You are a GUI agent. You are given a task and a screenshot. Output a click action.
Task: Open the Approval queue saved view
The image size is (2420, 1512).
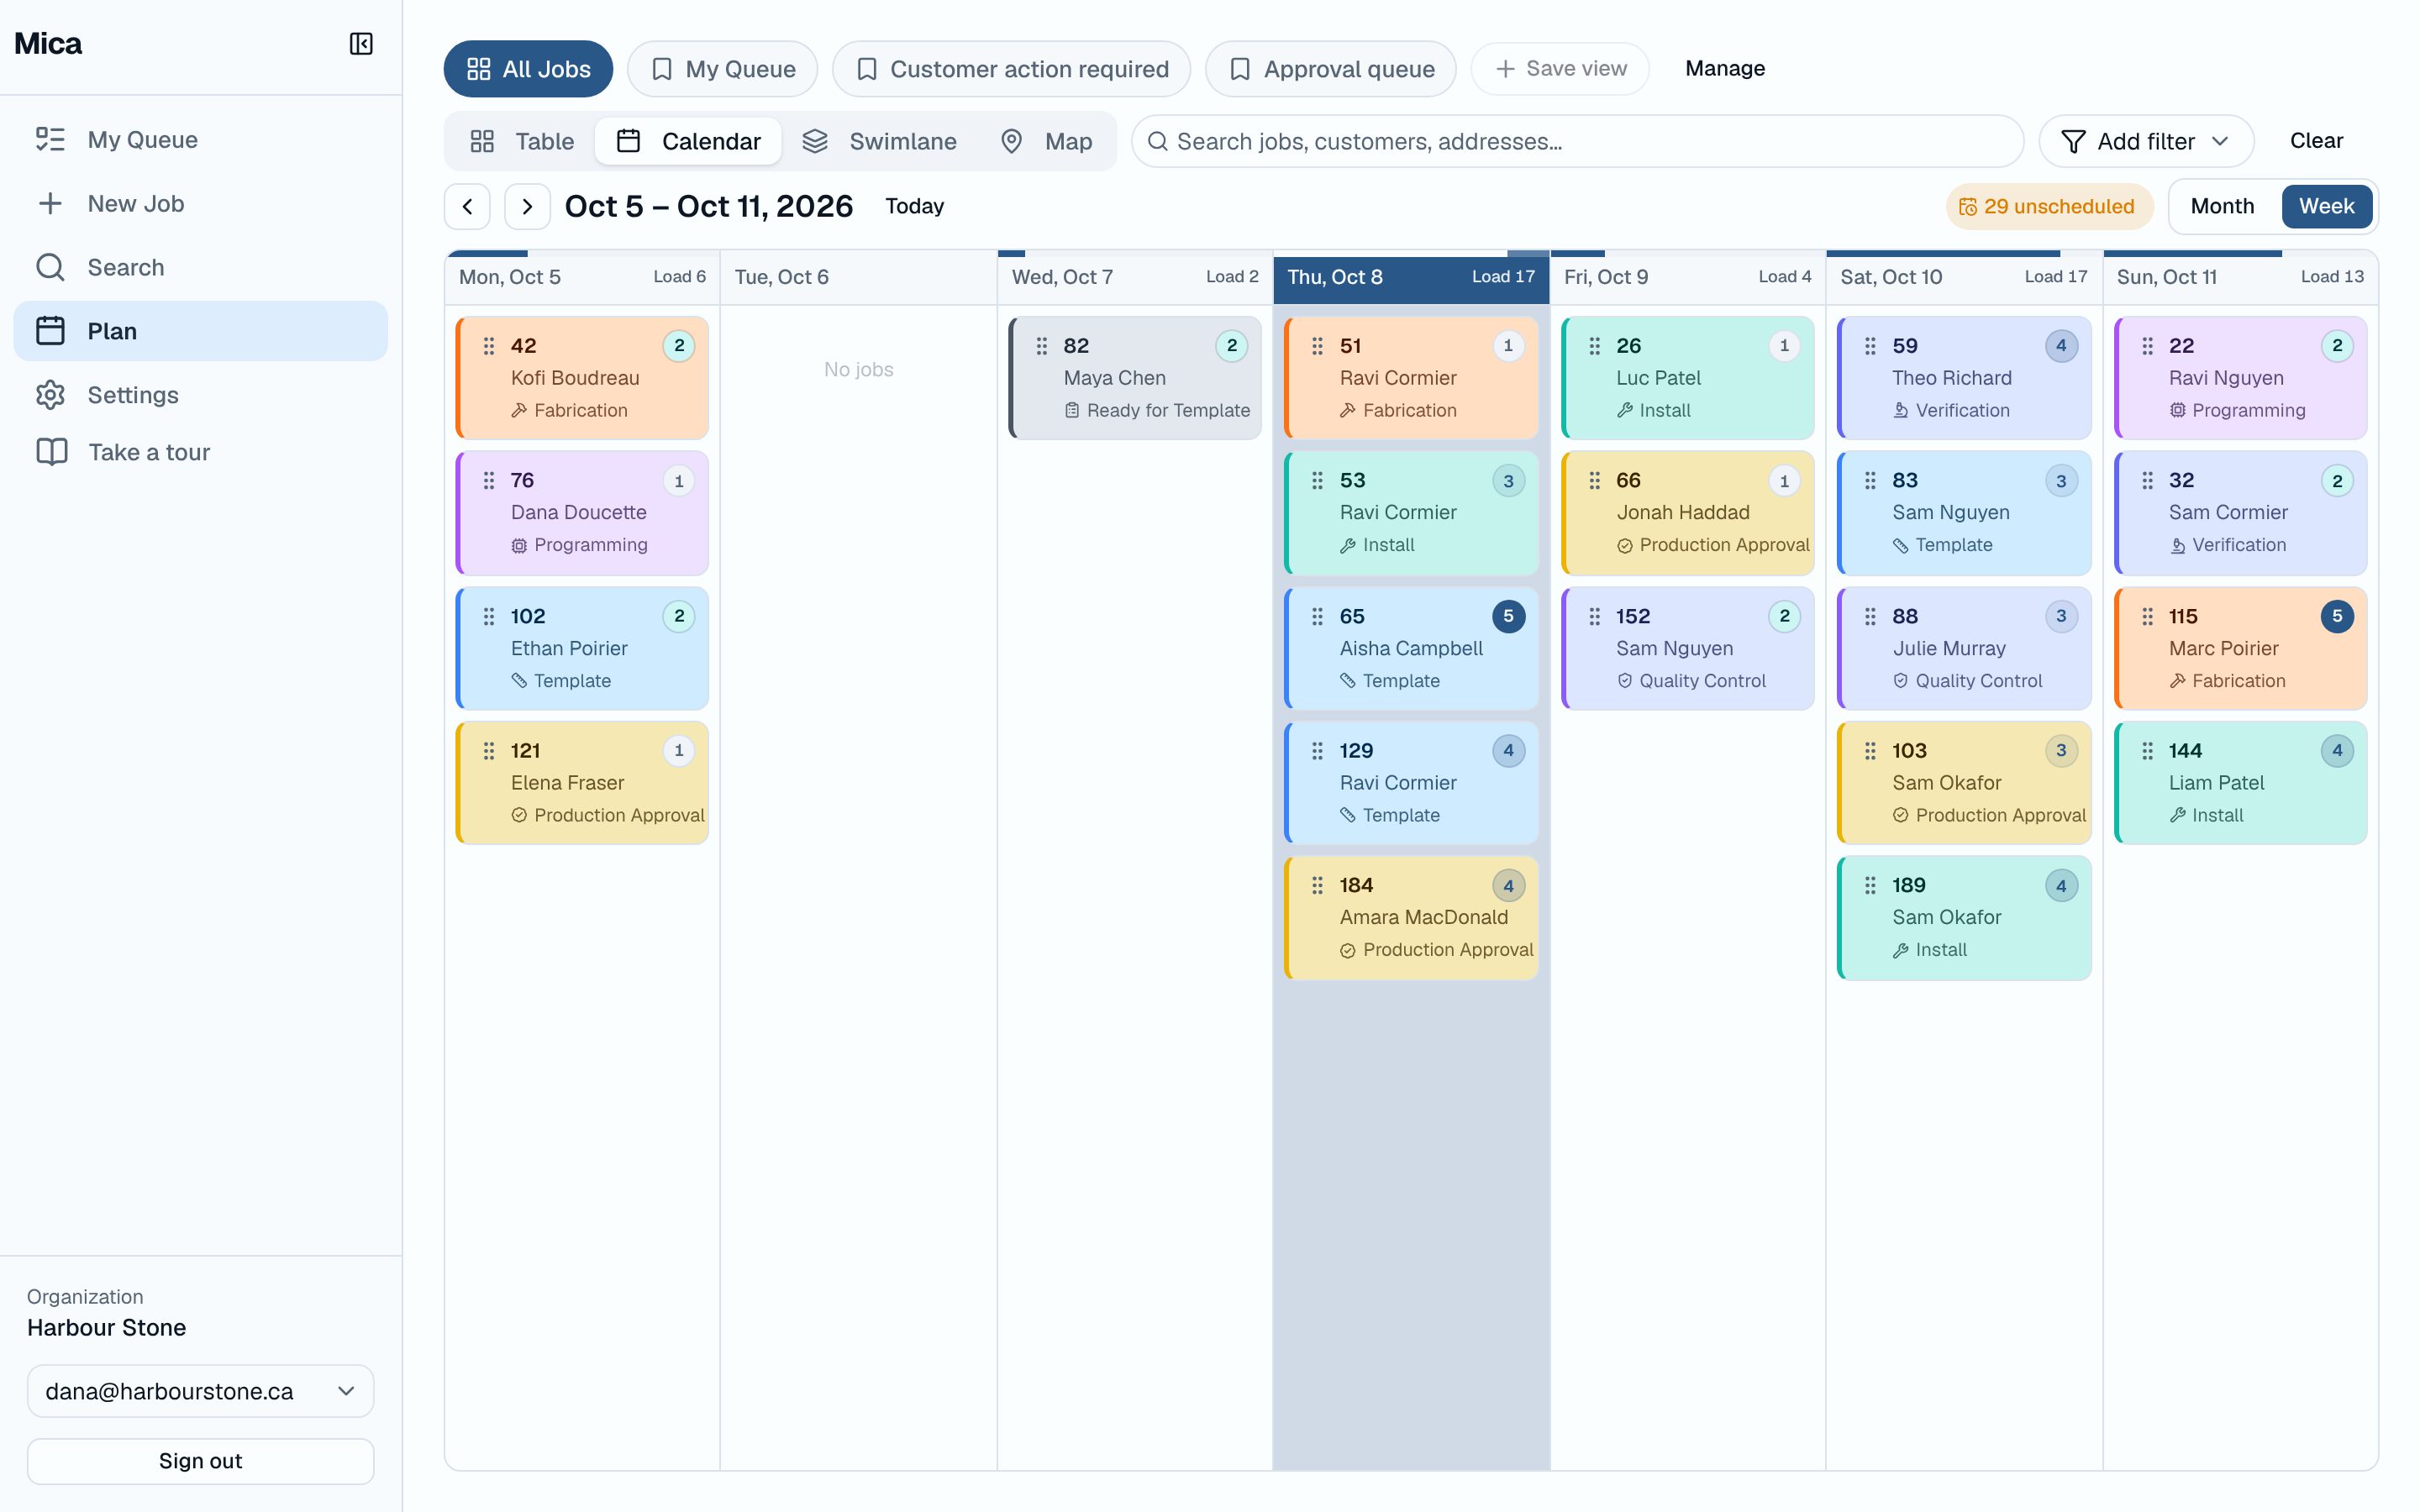coord(1330,69)
